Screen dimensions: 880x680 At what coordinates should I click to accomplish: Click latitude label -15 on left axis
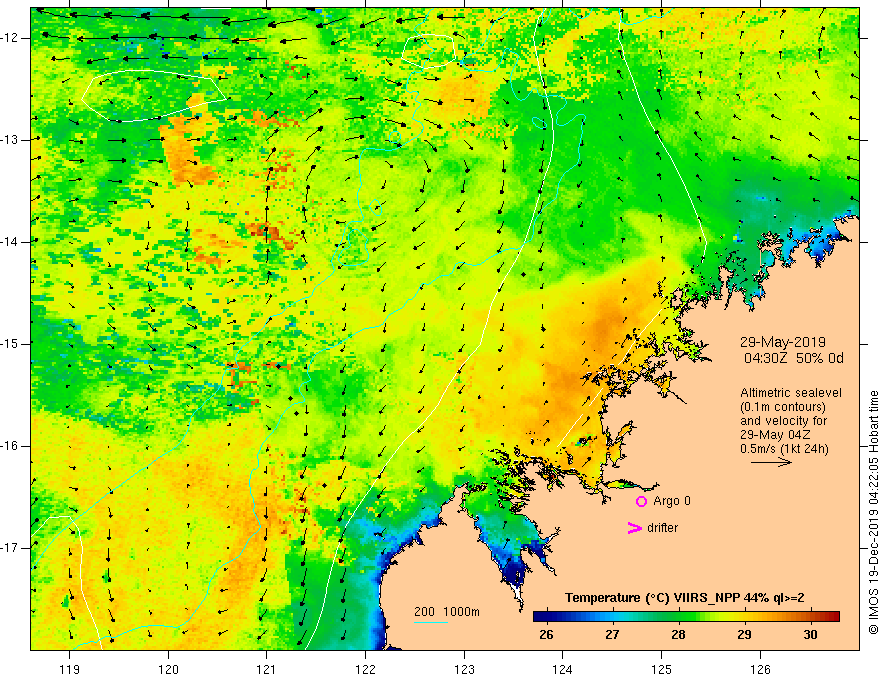click(x=11, y=344)
